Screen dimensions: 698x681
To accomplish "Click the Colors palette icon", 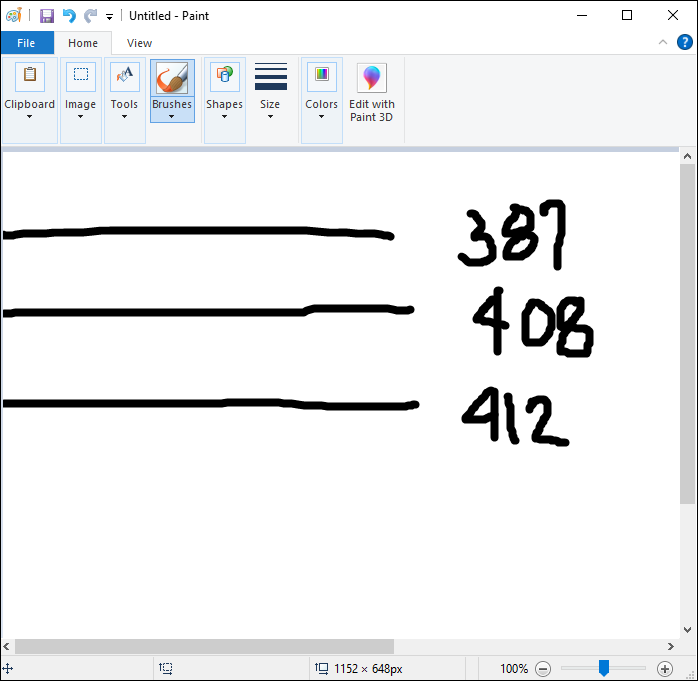I will coord(321,76).
